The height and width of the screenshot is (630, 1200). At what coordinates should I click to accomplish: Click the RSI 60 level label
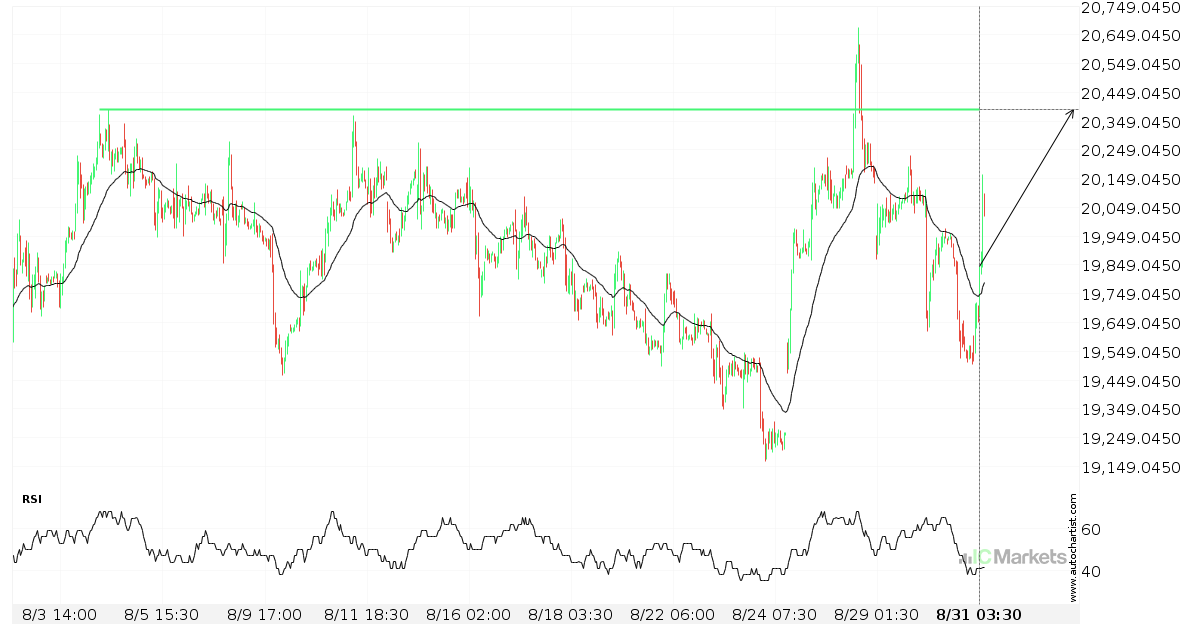1091,530
